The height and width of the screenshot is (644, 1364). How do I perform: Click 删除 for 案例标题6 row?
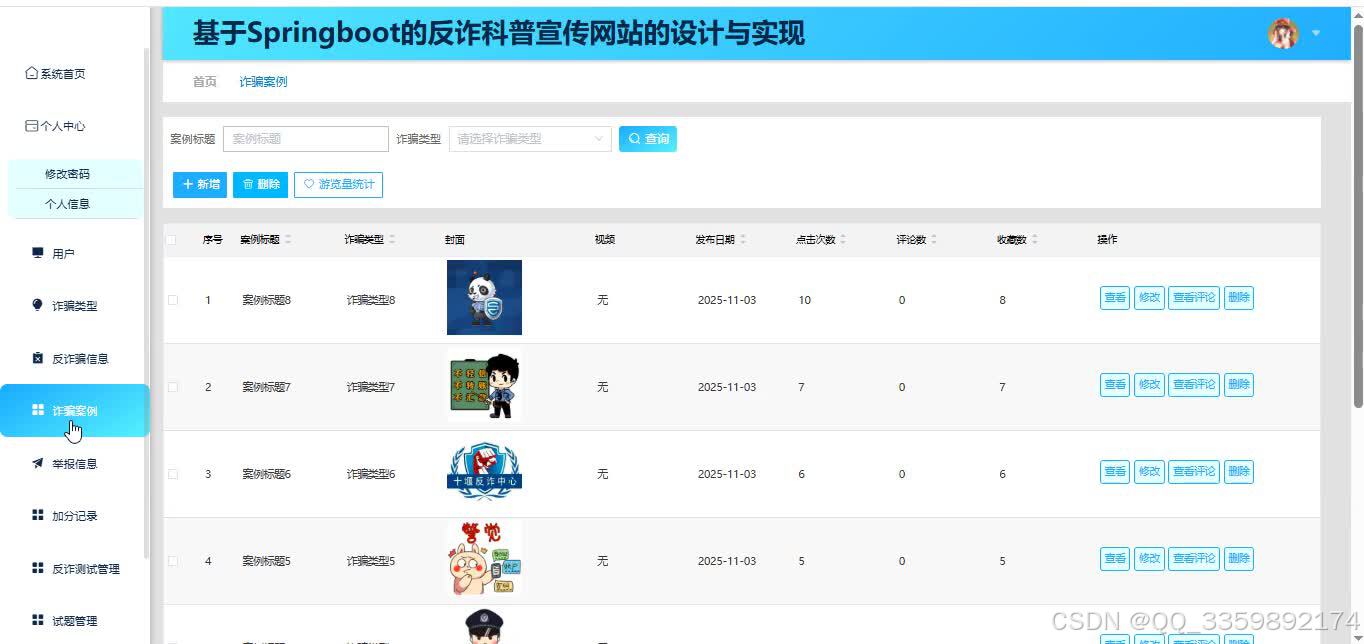coord(1239,471)
